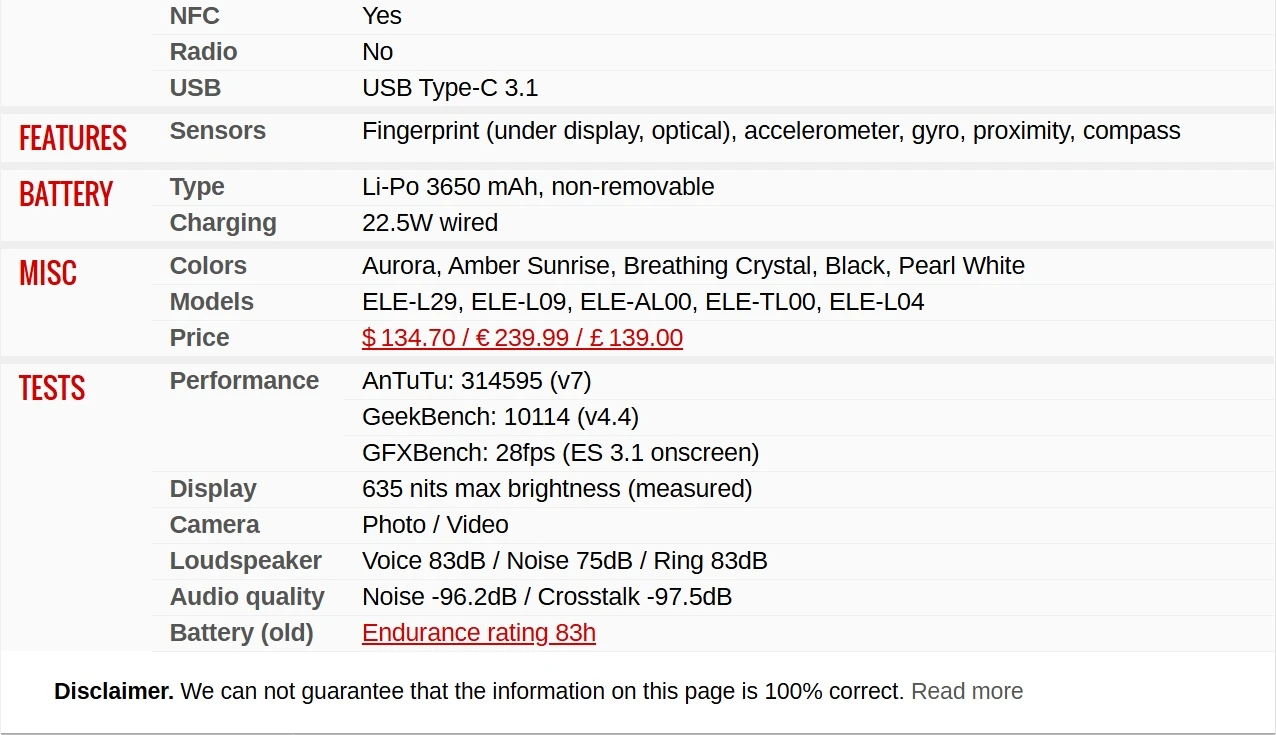Click the Display test label
The image size is (1276, 735).
(x=213, y=489)
